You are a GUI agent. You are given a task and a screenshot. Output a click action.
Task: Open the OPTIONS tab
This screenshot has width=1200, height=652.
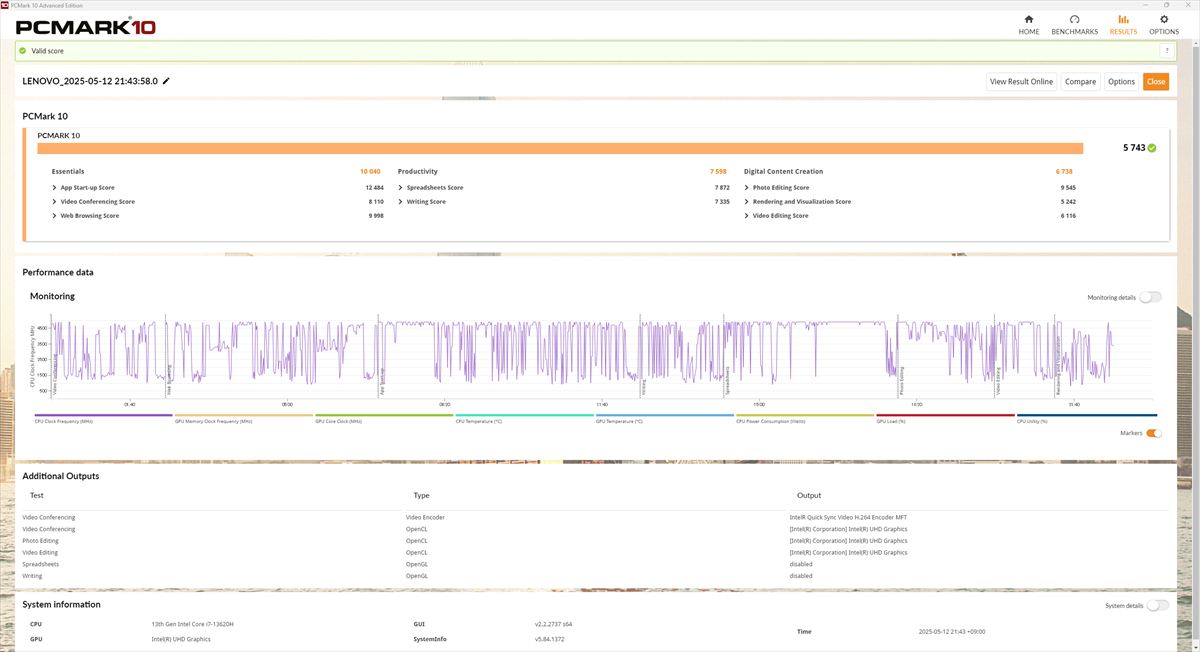1164,25
